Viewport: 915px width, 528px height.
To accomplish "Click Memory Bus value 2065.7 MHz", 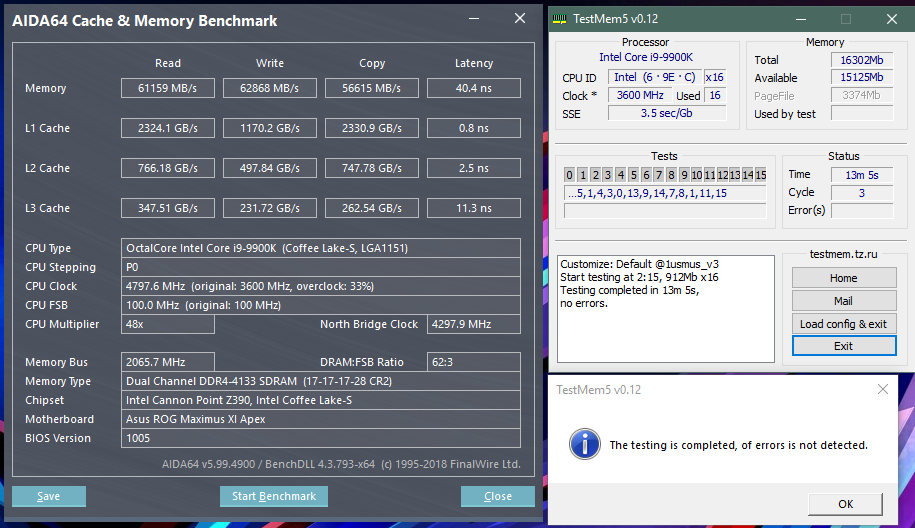I will [x=167, y=362].
